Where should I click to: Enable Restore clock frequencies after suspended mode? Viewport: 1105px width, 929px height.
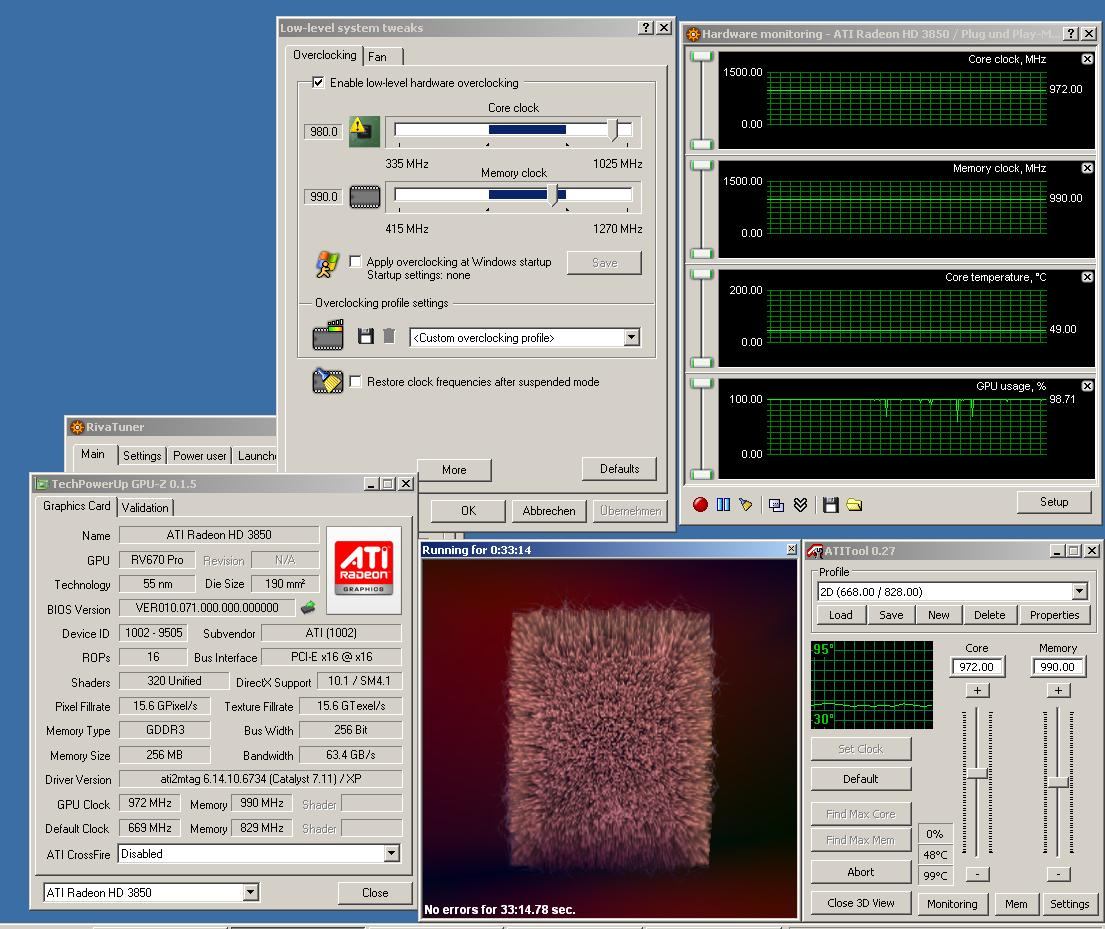(355, 381)
